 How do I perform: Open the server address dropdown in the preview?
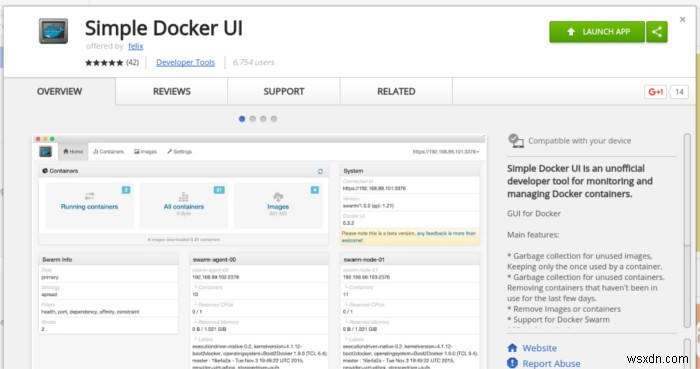tap(446, 152)
